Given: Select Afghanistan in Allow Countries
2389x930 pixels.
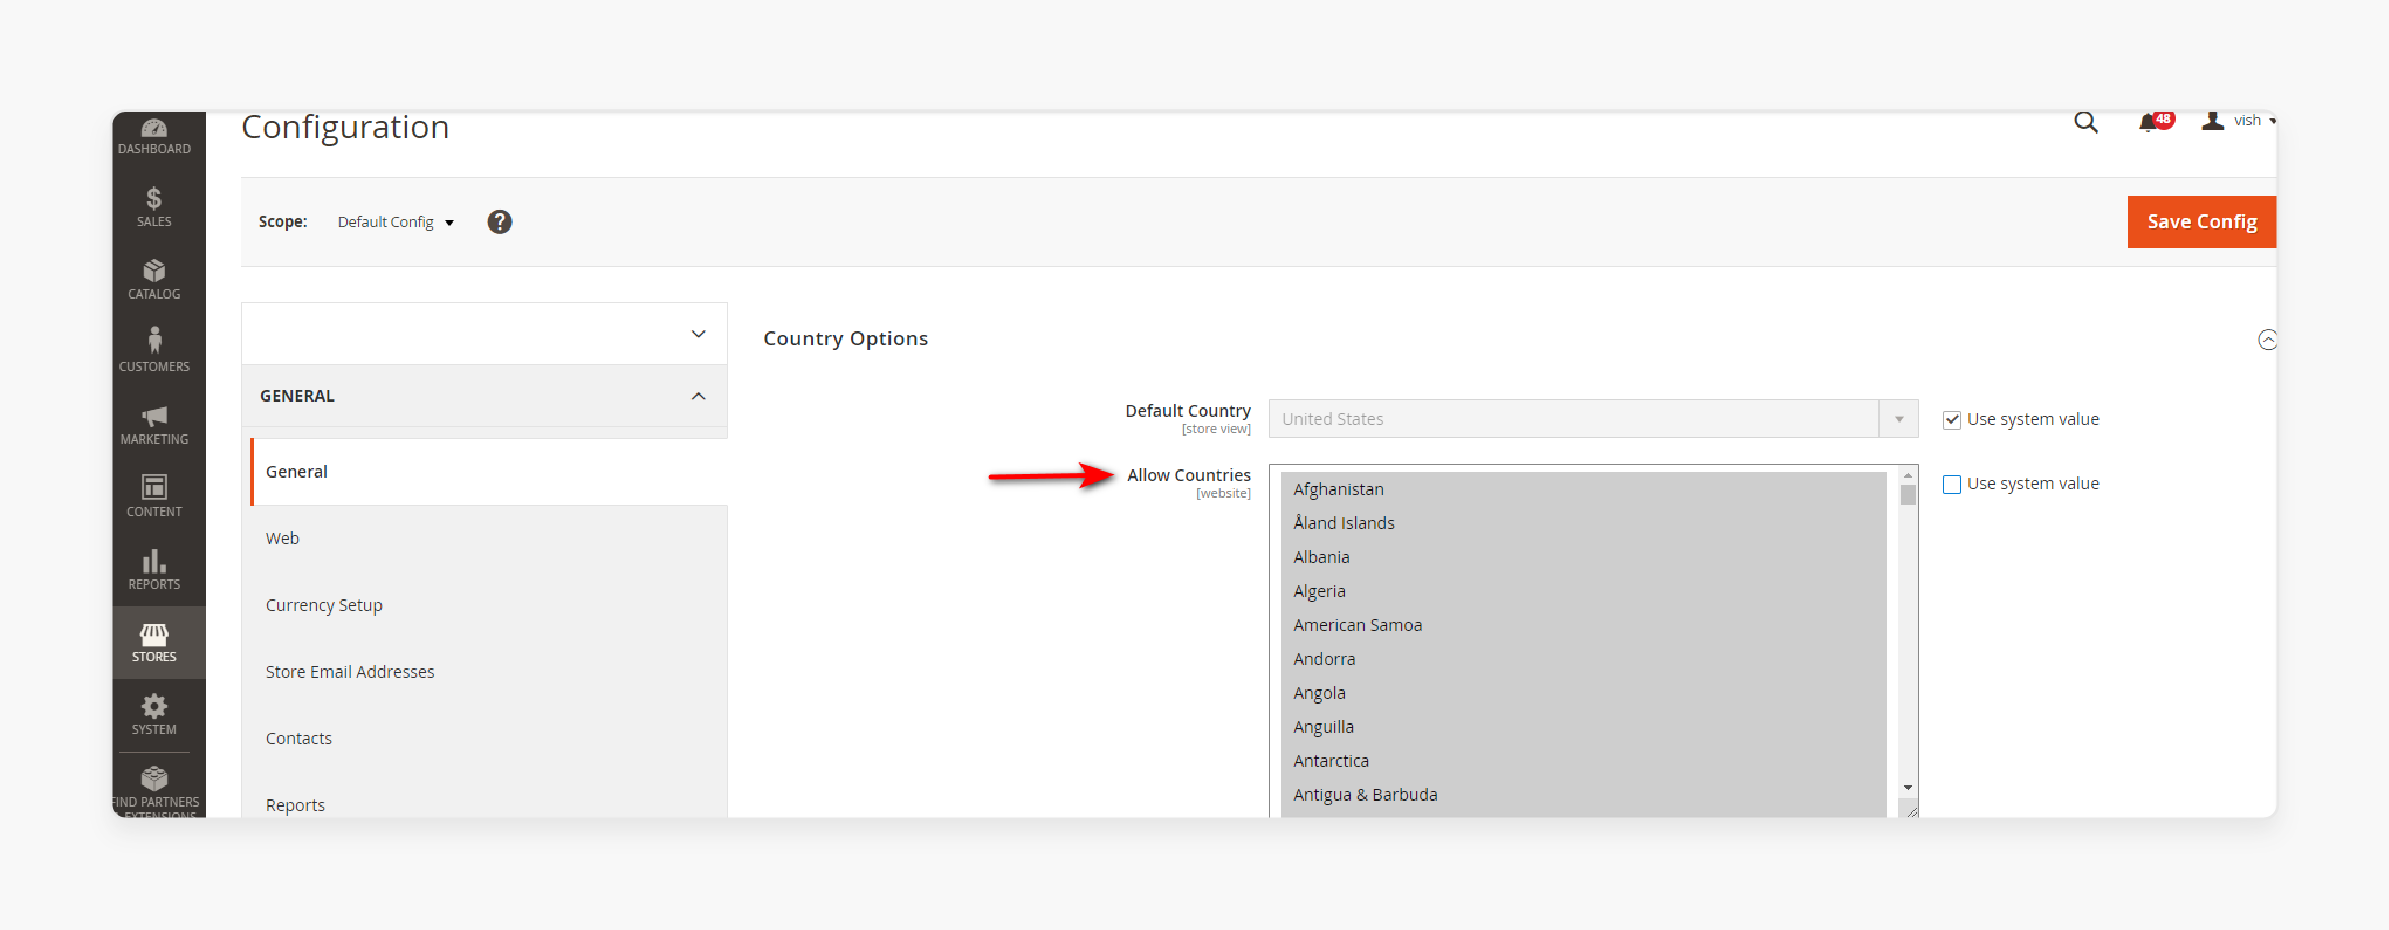Looking at the screenshot, I should pos(1583,489).
